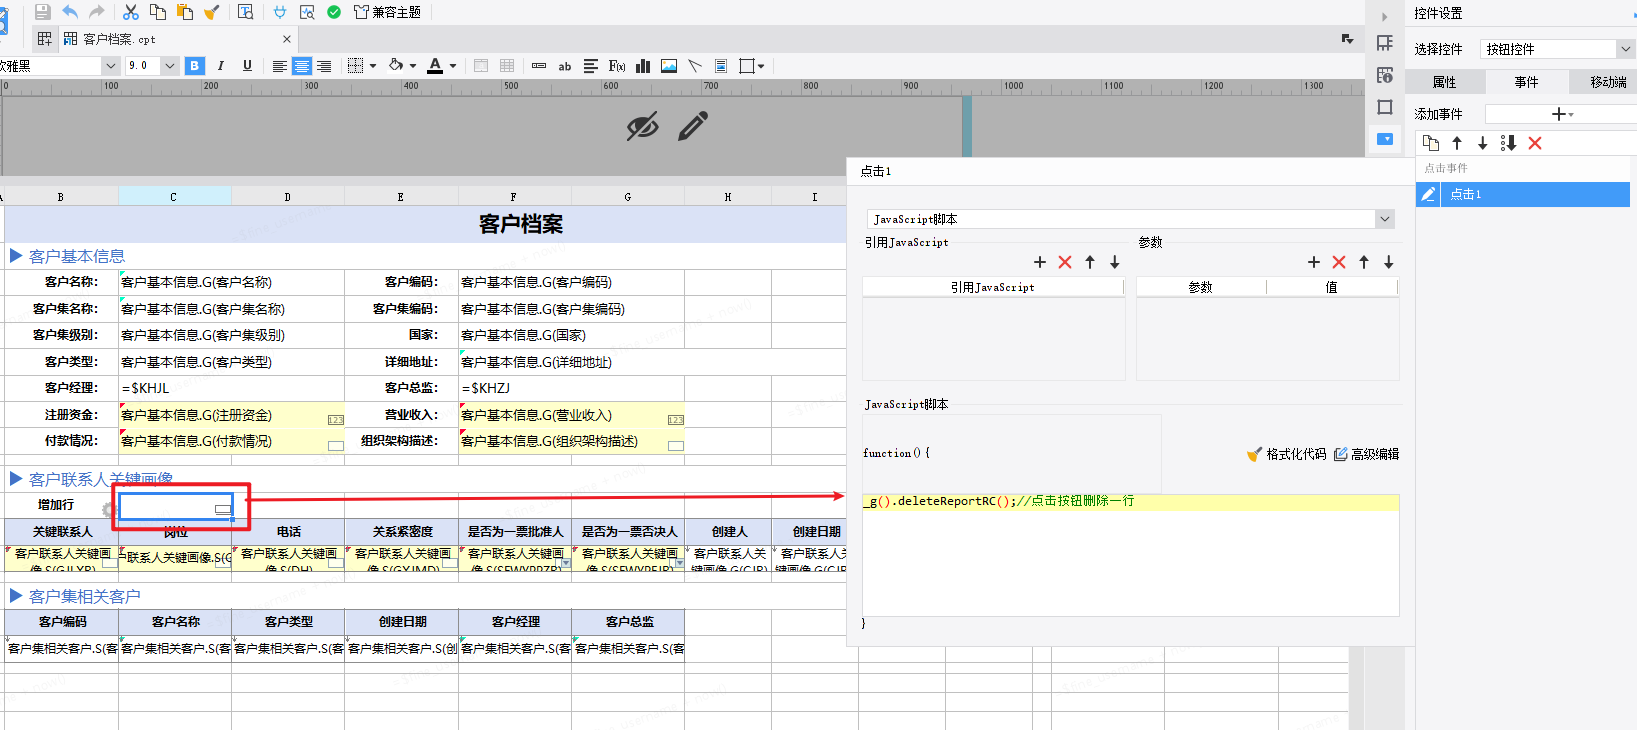Delete selected event with red X icon
This screenshot has height=730, width=1637.
coord(1535,143)
